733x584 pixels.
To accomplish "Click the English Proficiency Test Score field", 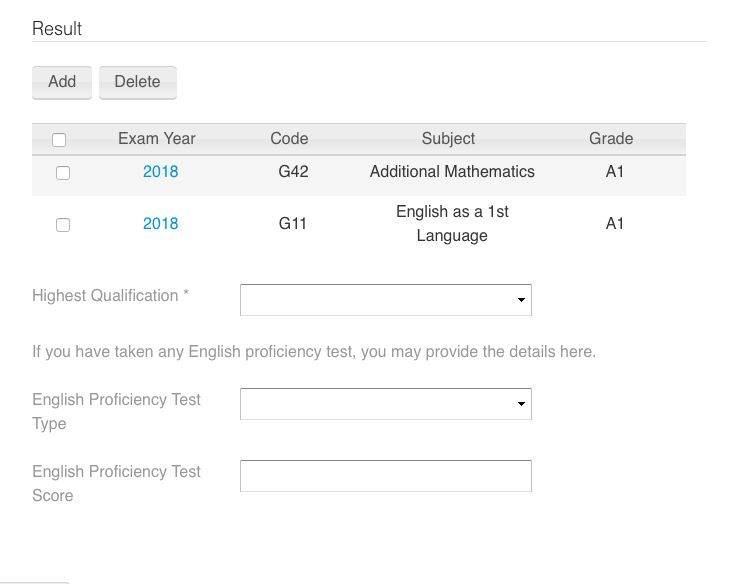I will coord(385,476).
